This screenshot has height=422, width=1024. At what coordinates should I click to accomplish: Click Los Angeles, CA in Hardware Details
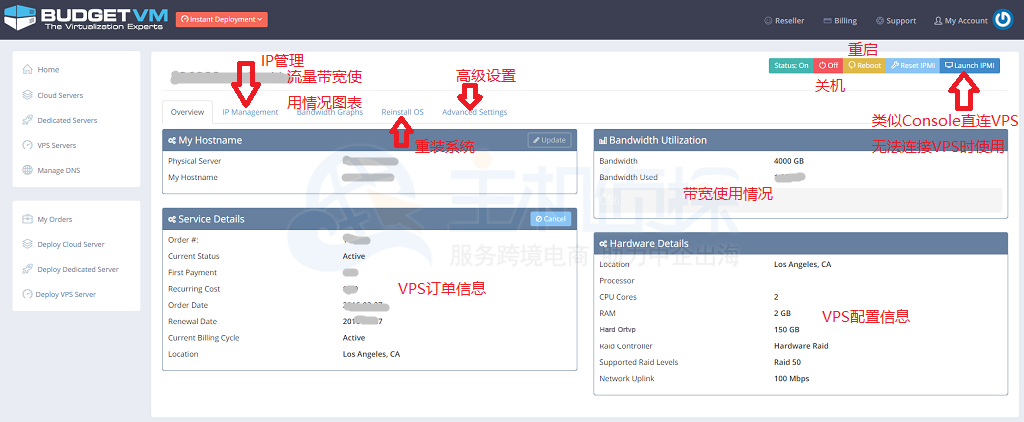803,265
